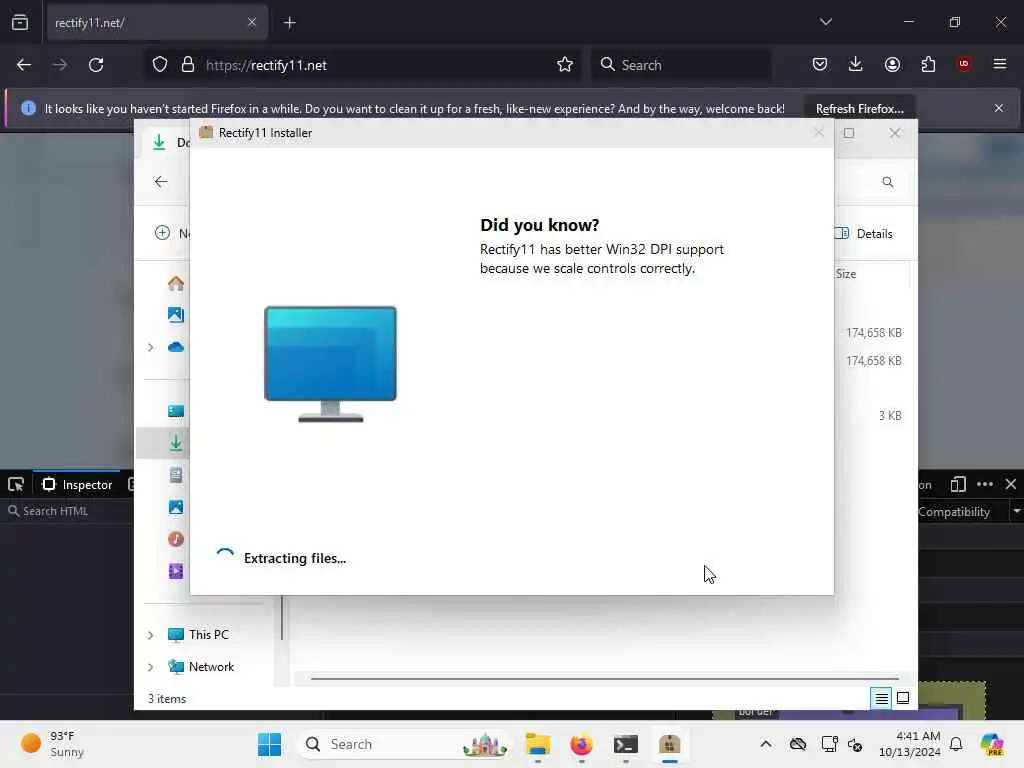Click the Firefox Search box
This screenshot has width=1024, height=768.
682,65
